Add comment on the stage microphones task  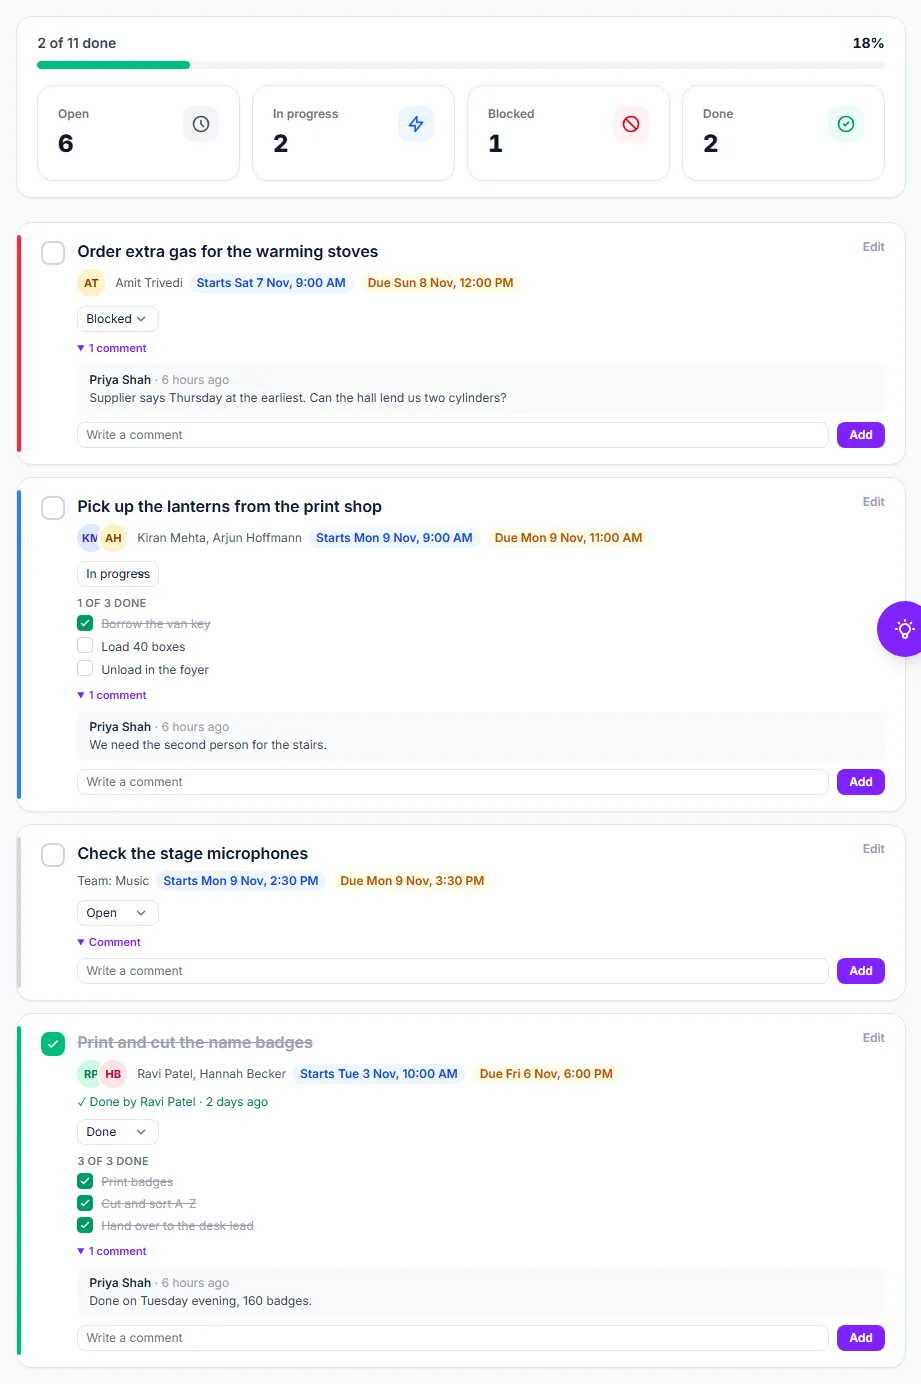click(x=861, y=971)
